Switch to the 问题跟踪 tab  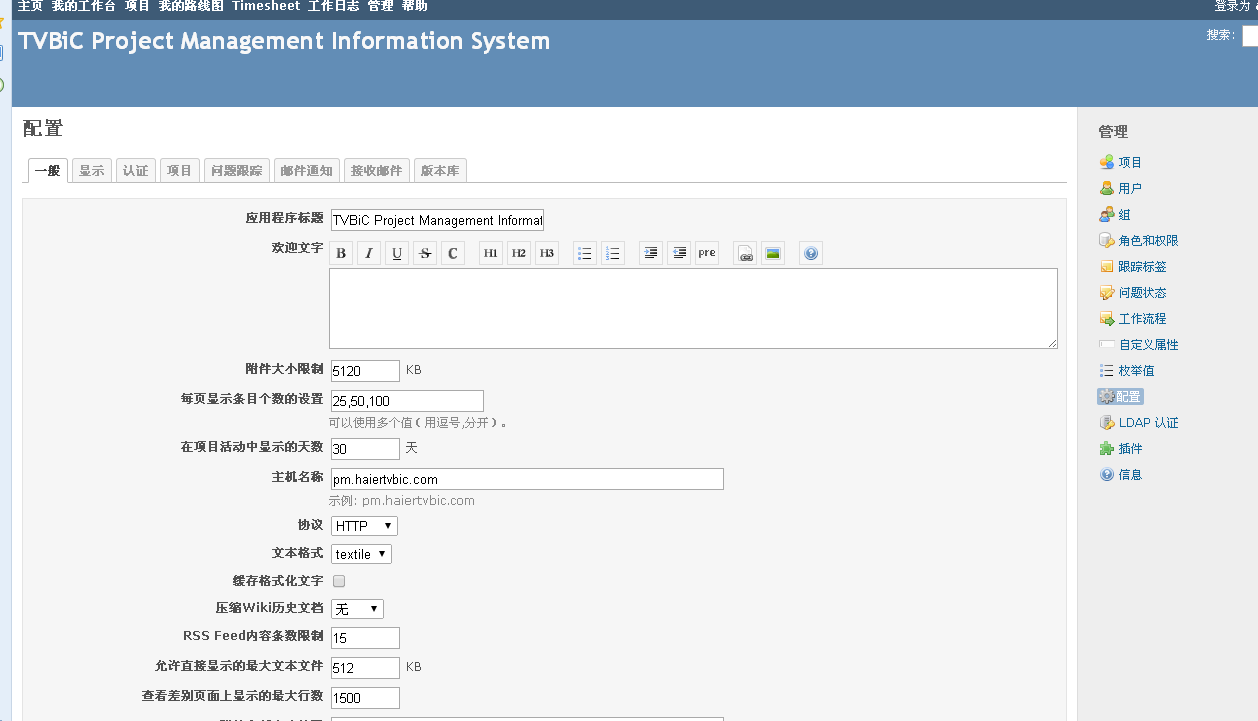pos(236,171)
